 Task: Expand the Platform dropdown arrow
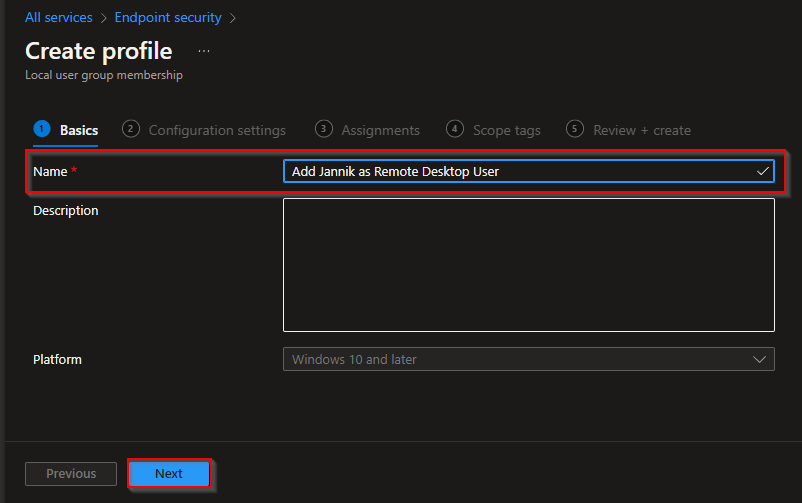[x=758, y=359]
